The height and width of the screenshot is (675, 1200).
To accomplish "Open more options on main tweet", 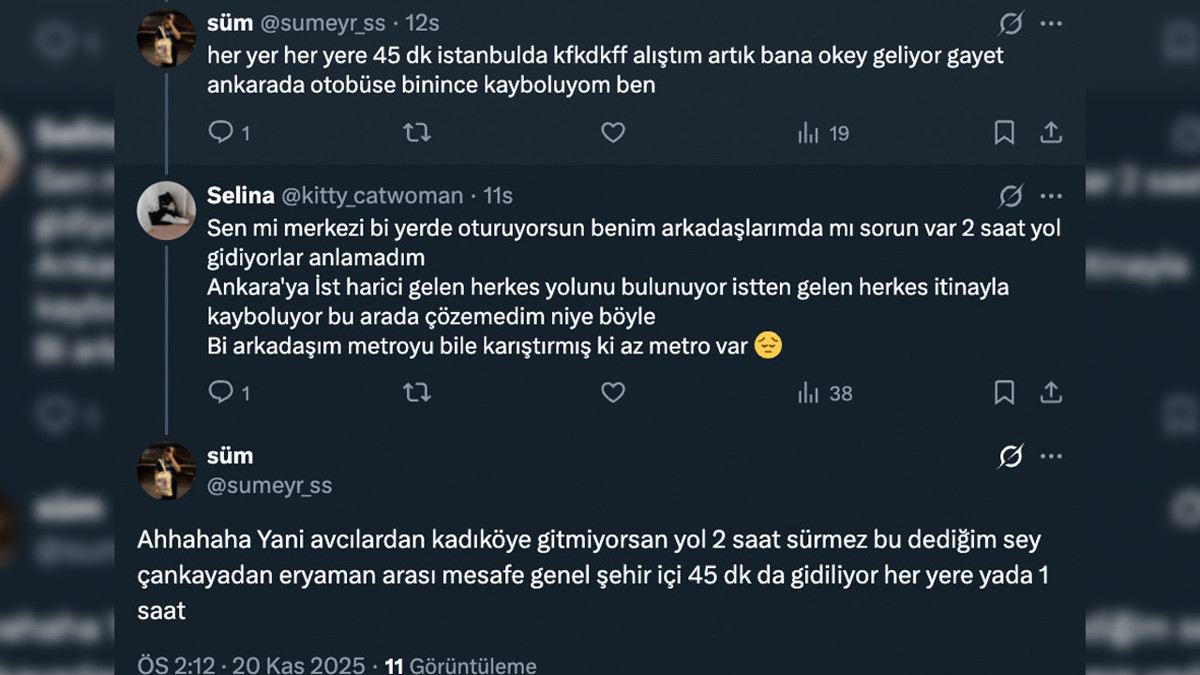I will point(1051,457).
